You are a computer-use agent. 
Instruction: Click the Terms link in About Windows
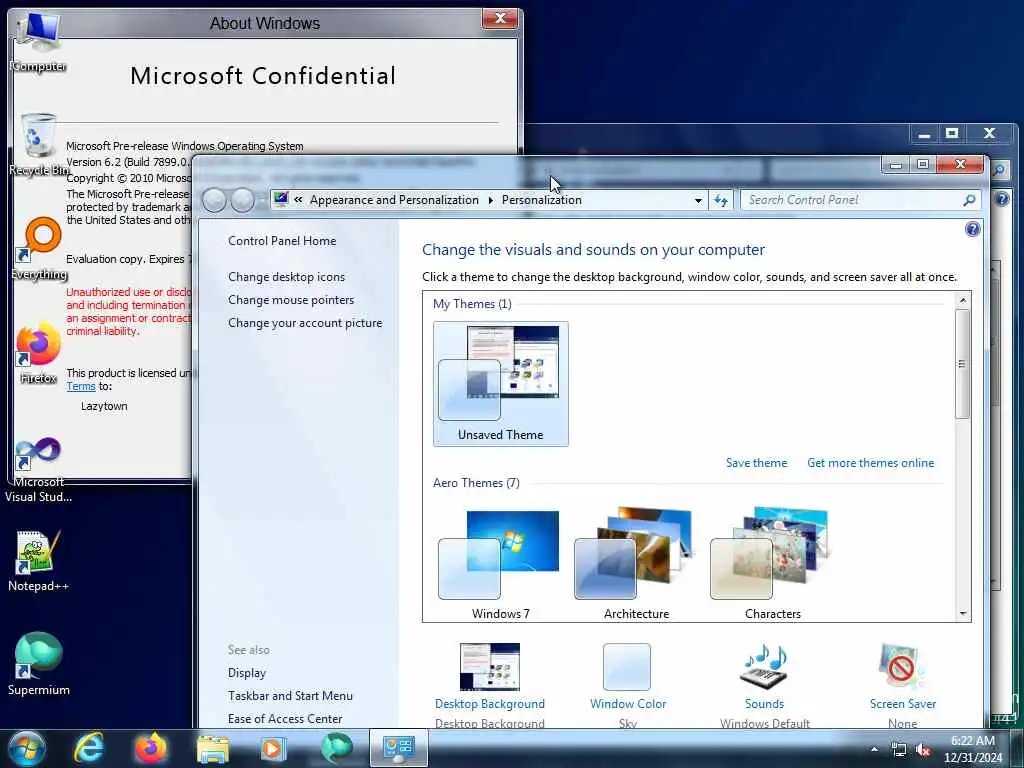point(81,387)
